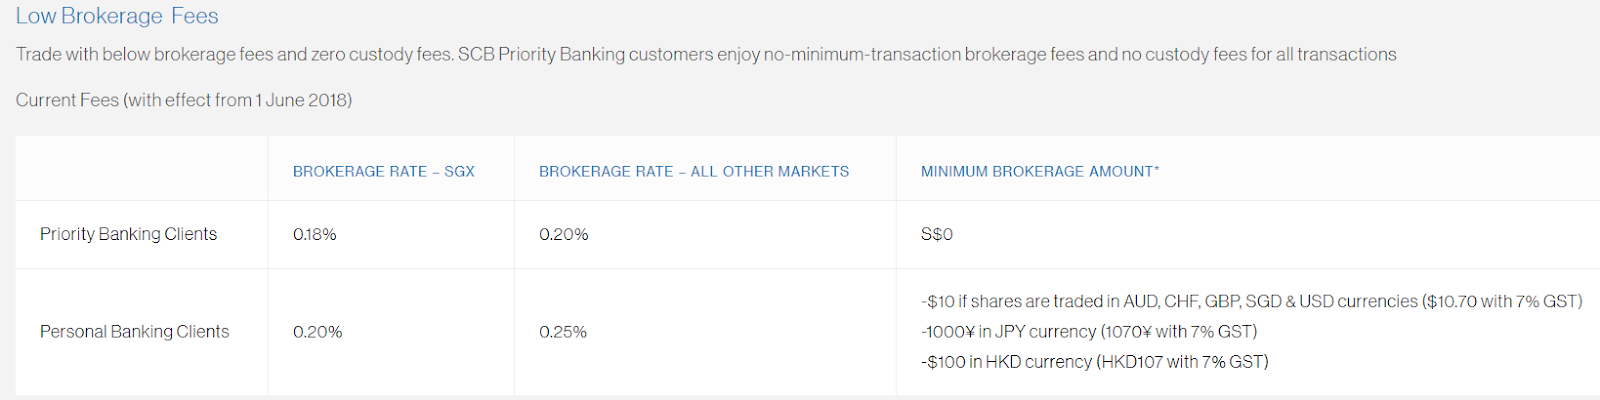Image resolution: width=1600 pixels, height=400 pixels.
Task: Click the "Priority Banking Clients" row label
Action: pos(128,234)
